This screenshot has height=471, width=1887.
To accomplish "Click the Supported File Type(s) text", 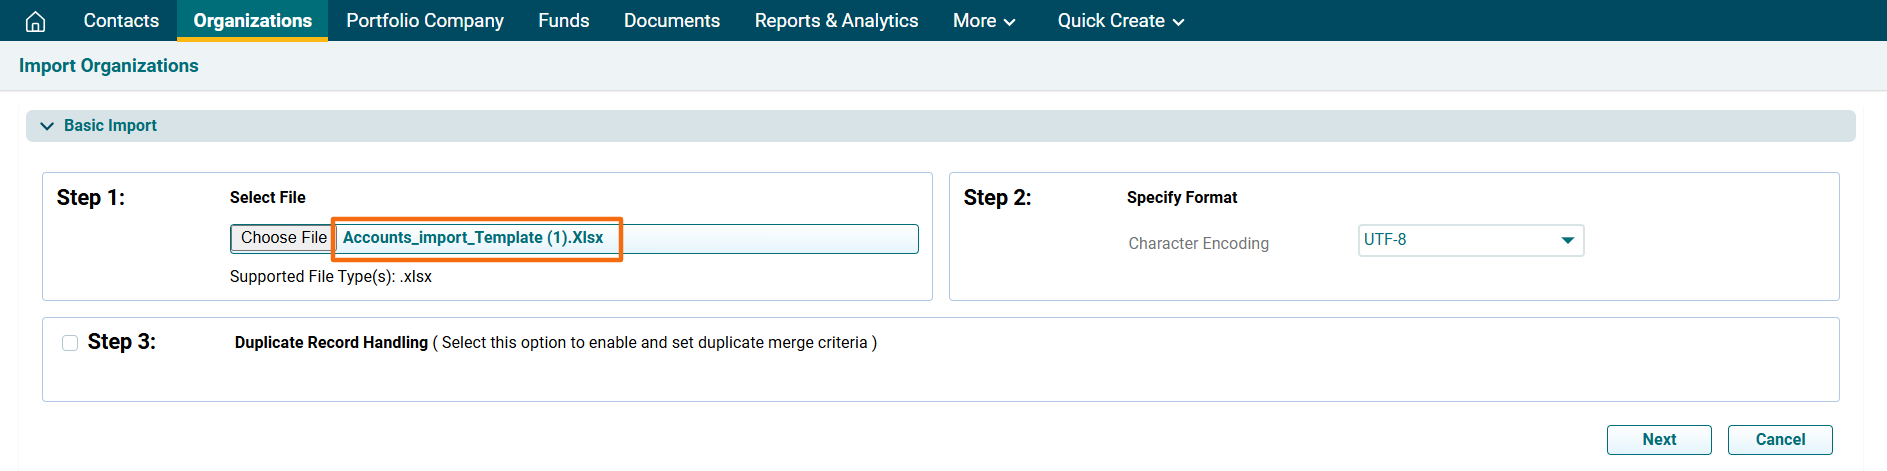I will (331, 277).
